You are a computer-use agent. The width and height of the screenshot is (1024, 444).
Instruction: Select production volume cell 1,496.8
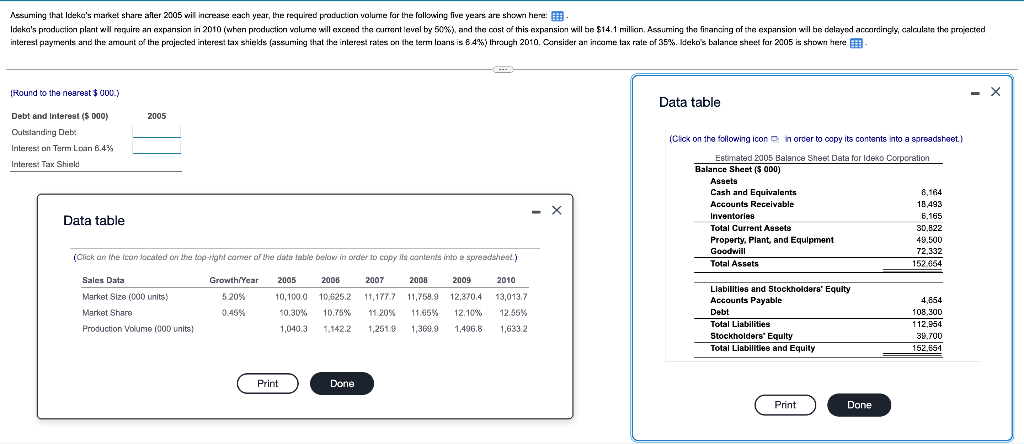[x=469, y=329]
